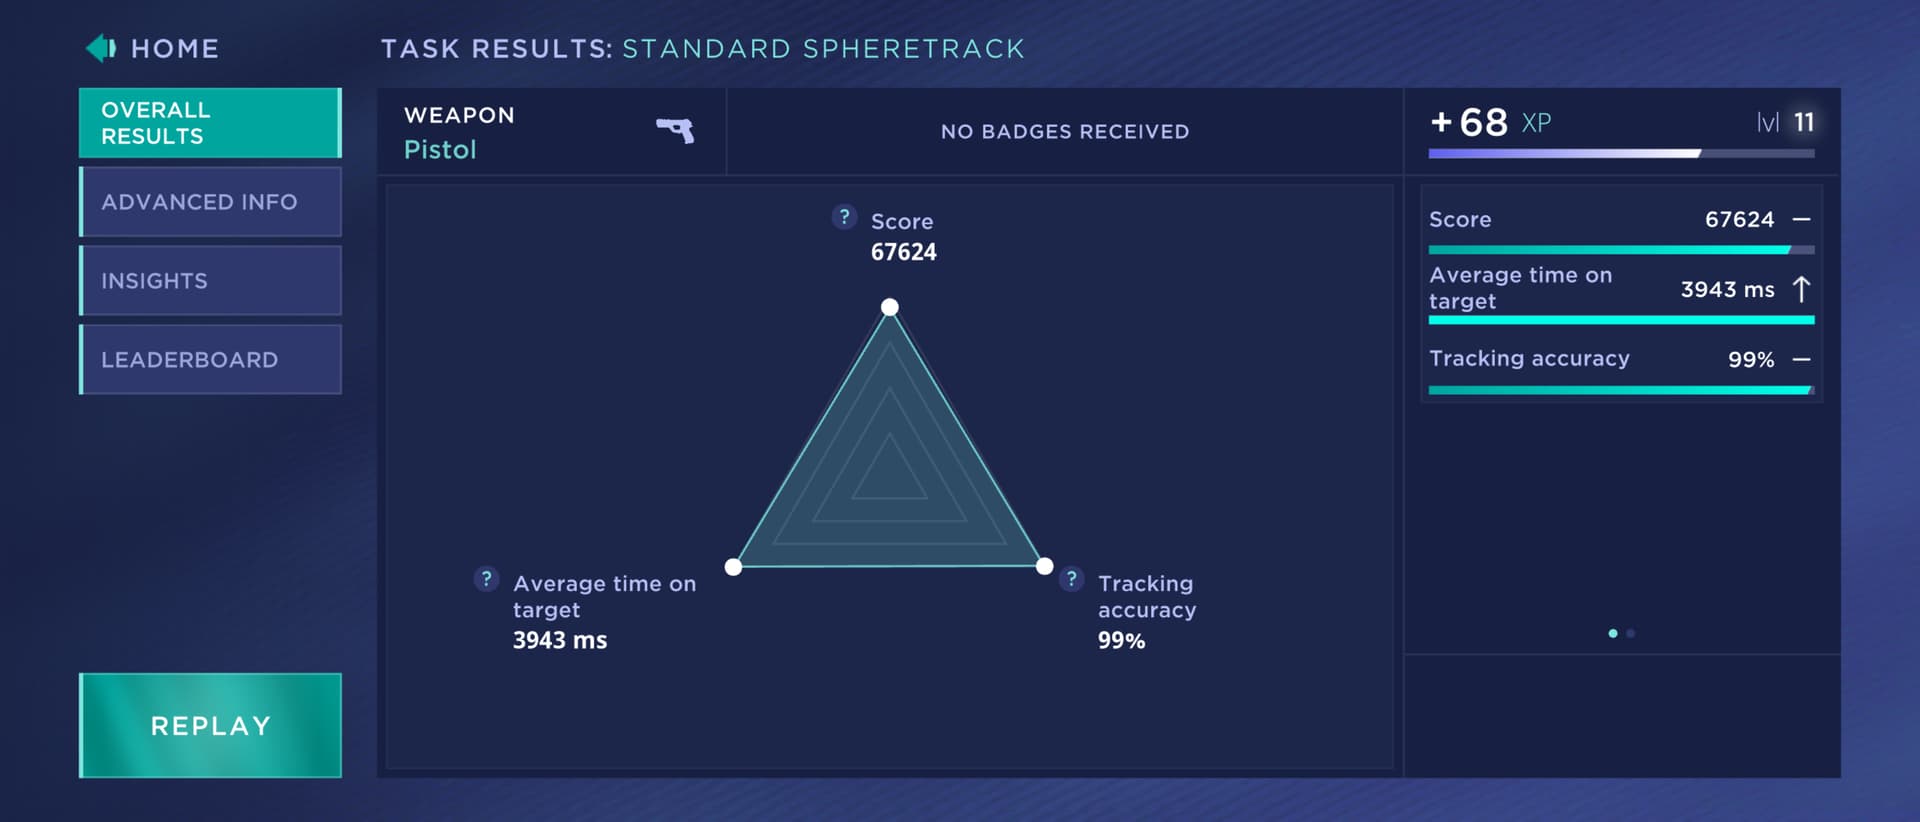Open Average time on target help icon
The width and height of the screenshot is (1920, 822).
point(486,579)
